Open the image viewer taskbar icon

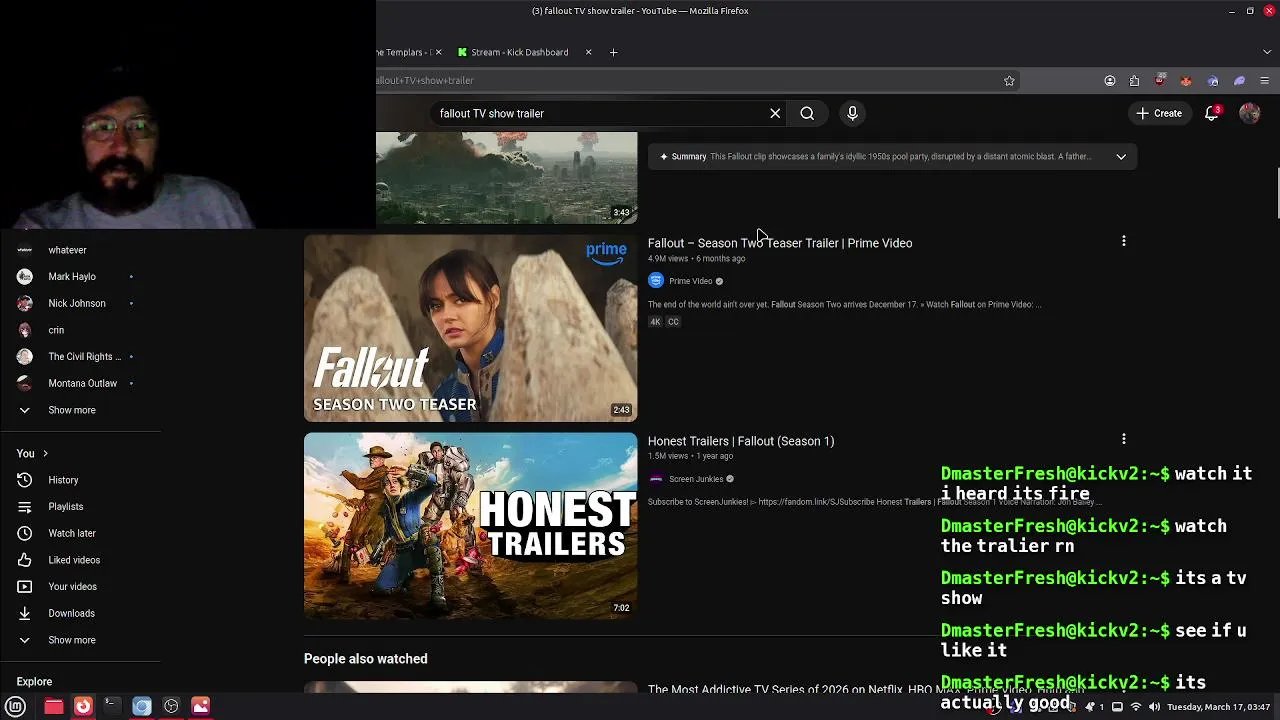pyautogui.click(x=201, y=706)
